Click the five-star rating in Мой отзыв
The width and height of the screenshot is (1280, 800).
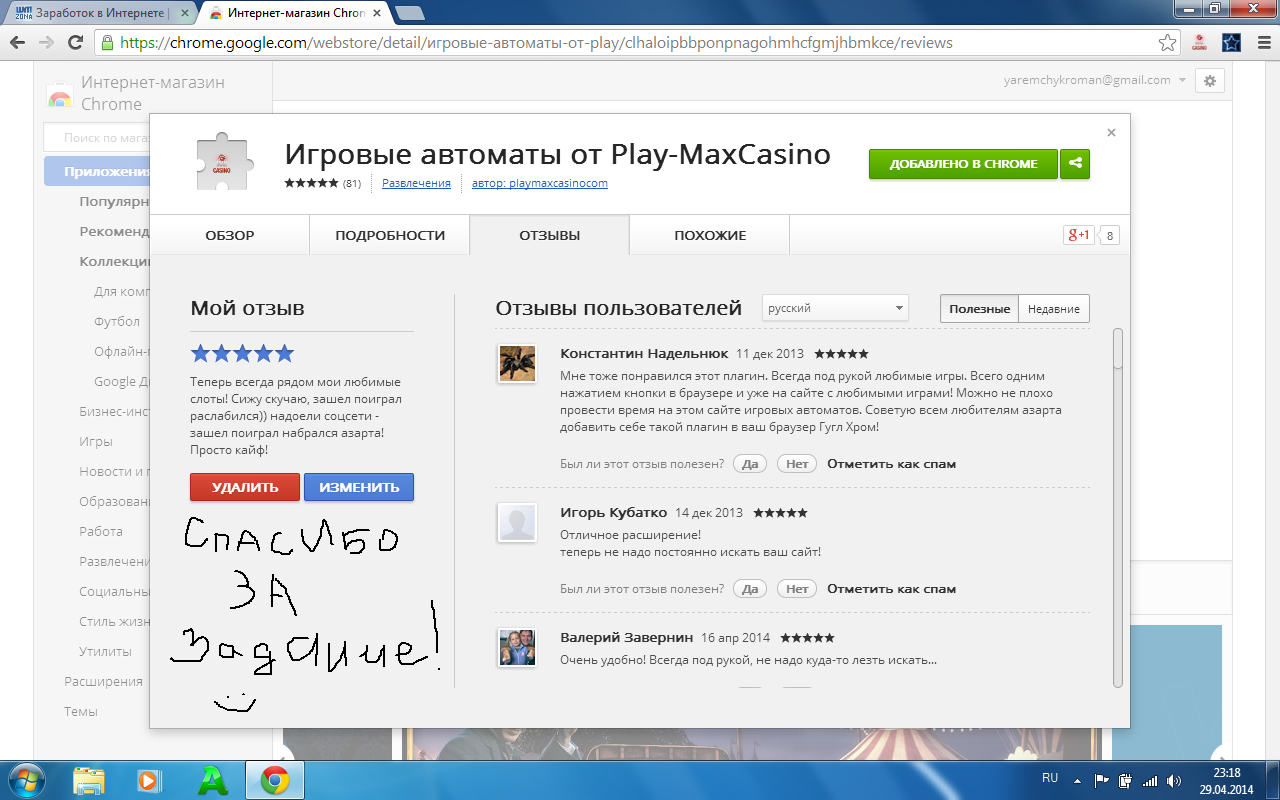(x=242, y=353)
